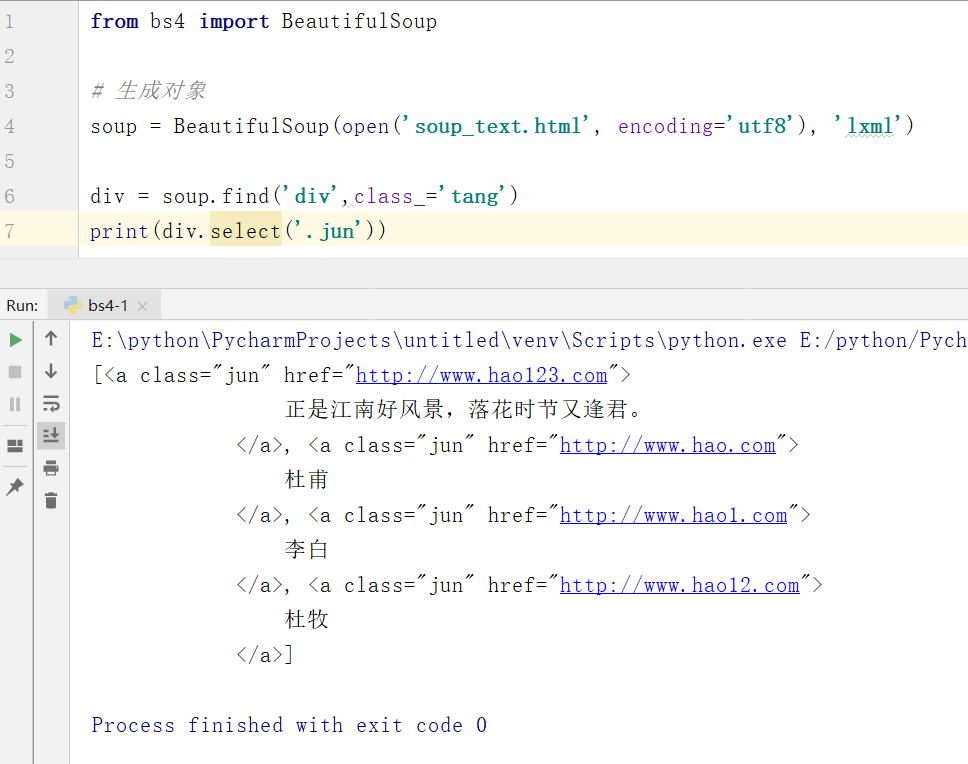The height and width of the screenshot is (764, 968).
Task: Click the output text '杜甫'
Action: click(x=306, y=480)
